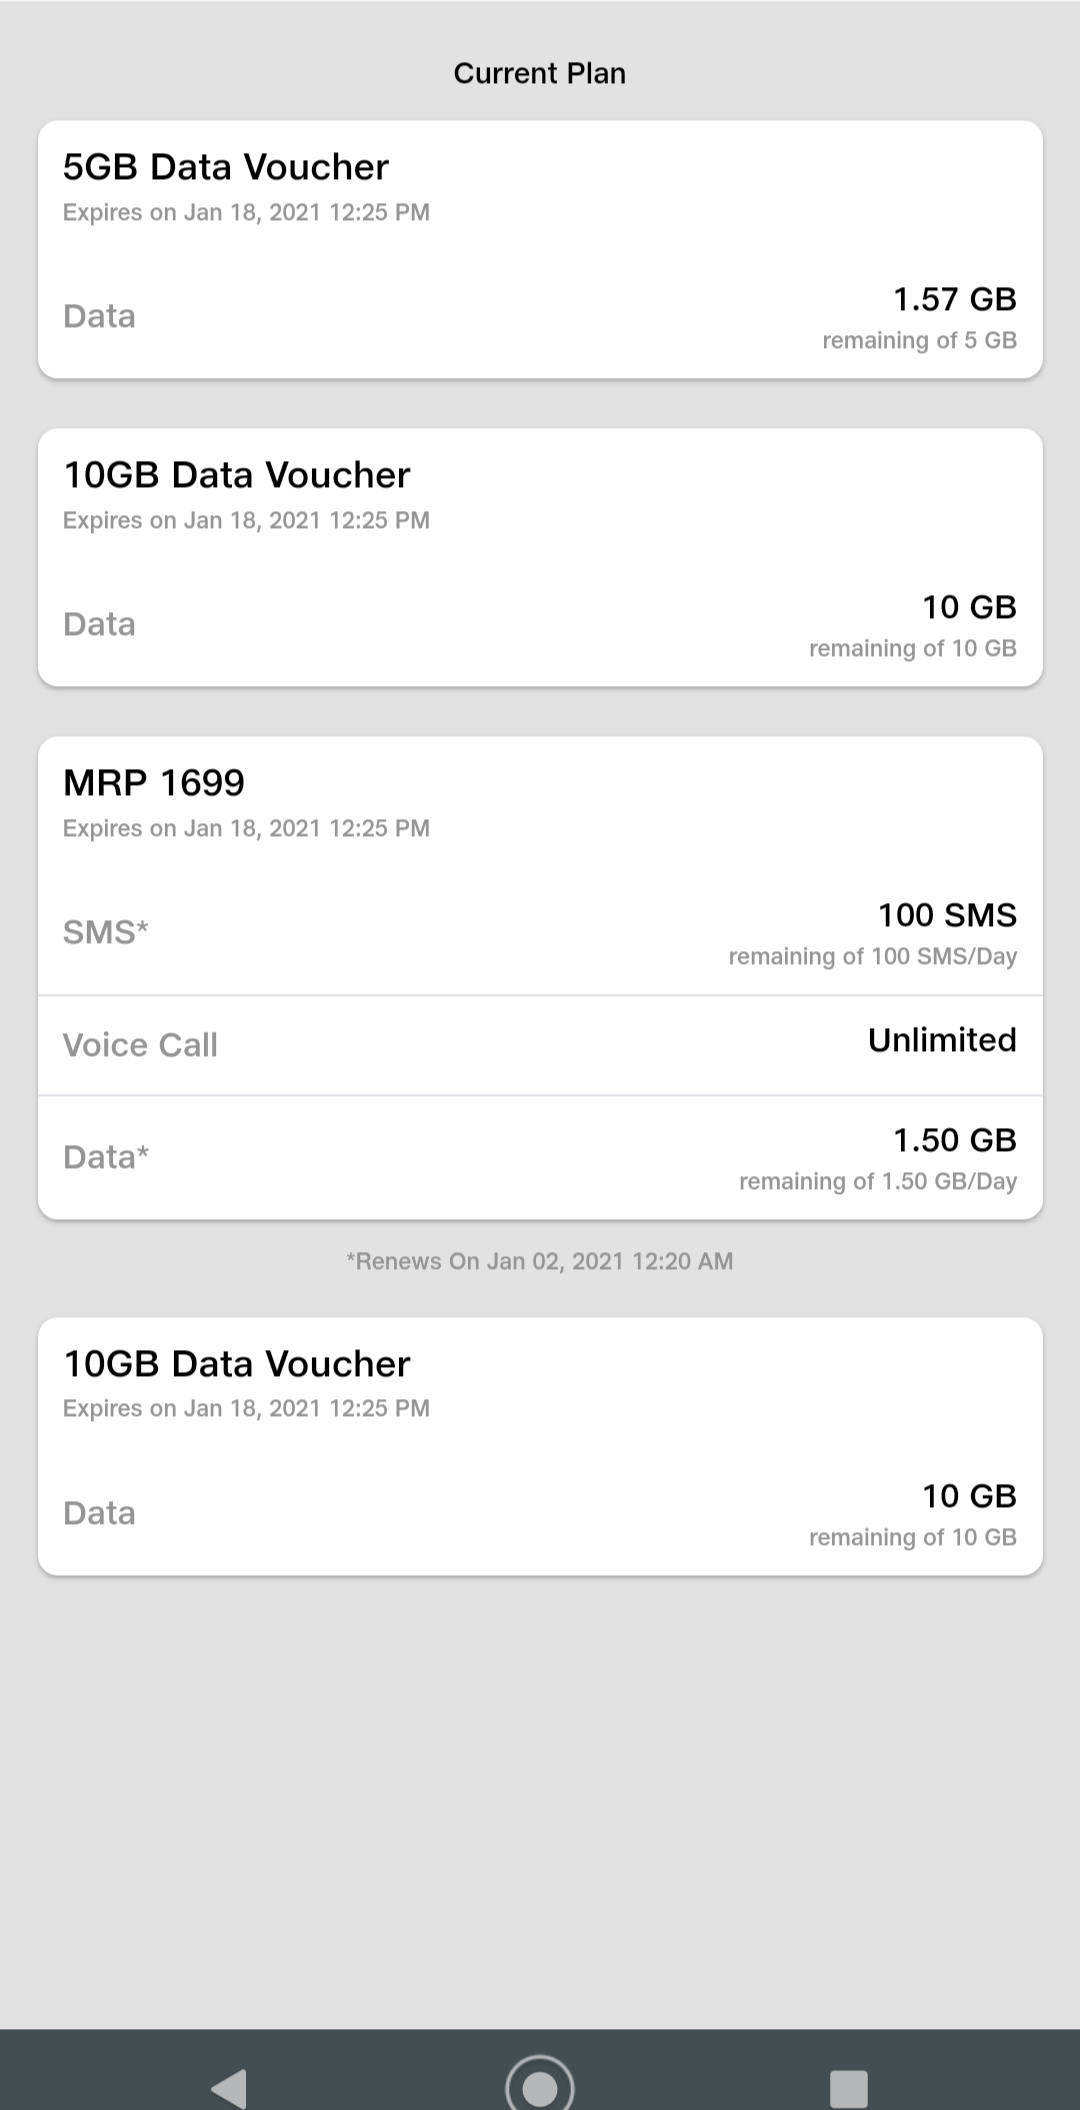Tap the "Renews On Jan 02, 2021" note
Viewport: 1080px width, 2110px height.
(x=540, y=1261)
